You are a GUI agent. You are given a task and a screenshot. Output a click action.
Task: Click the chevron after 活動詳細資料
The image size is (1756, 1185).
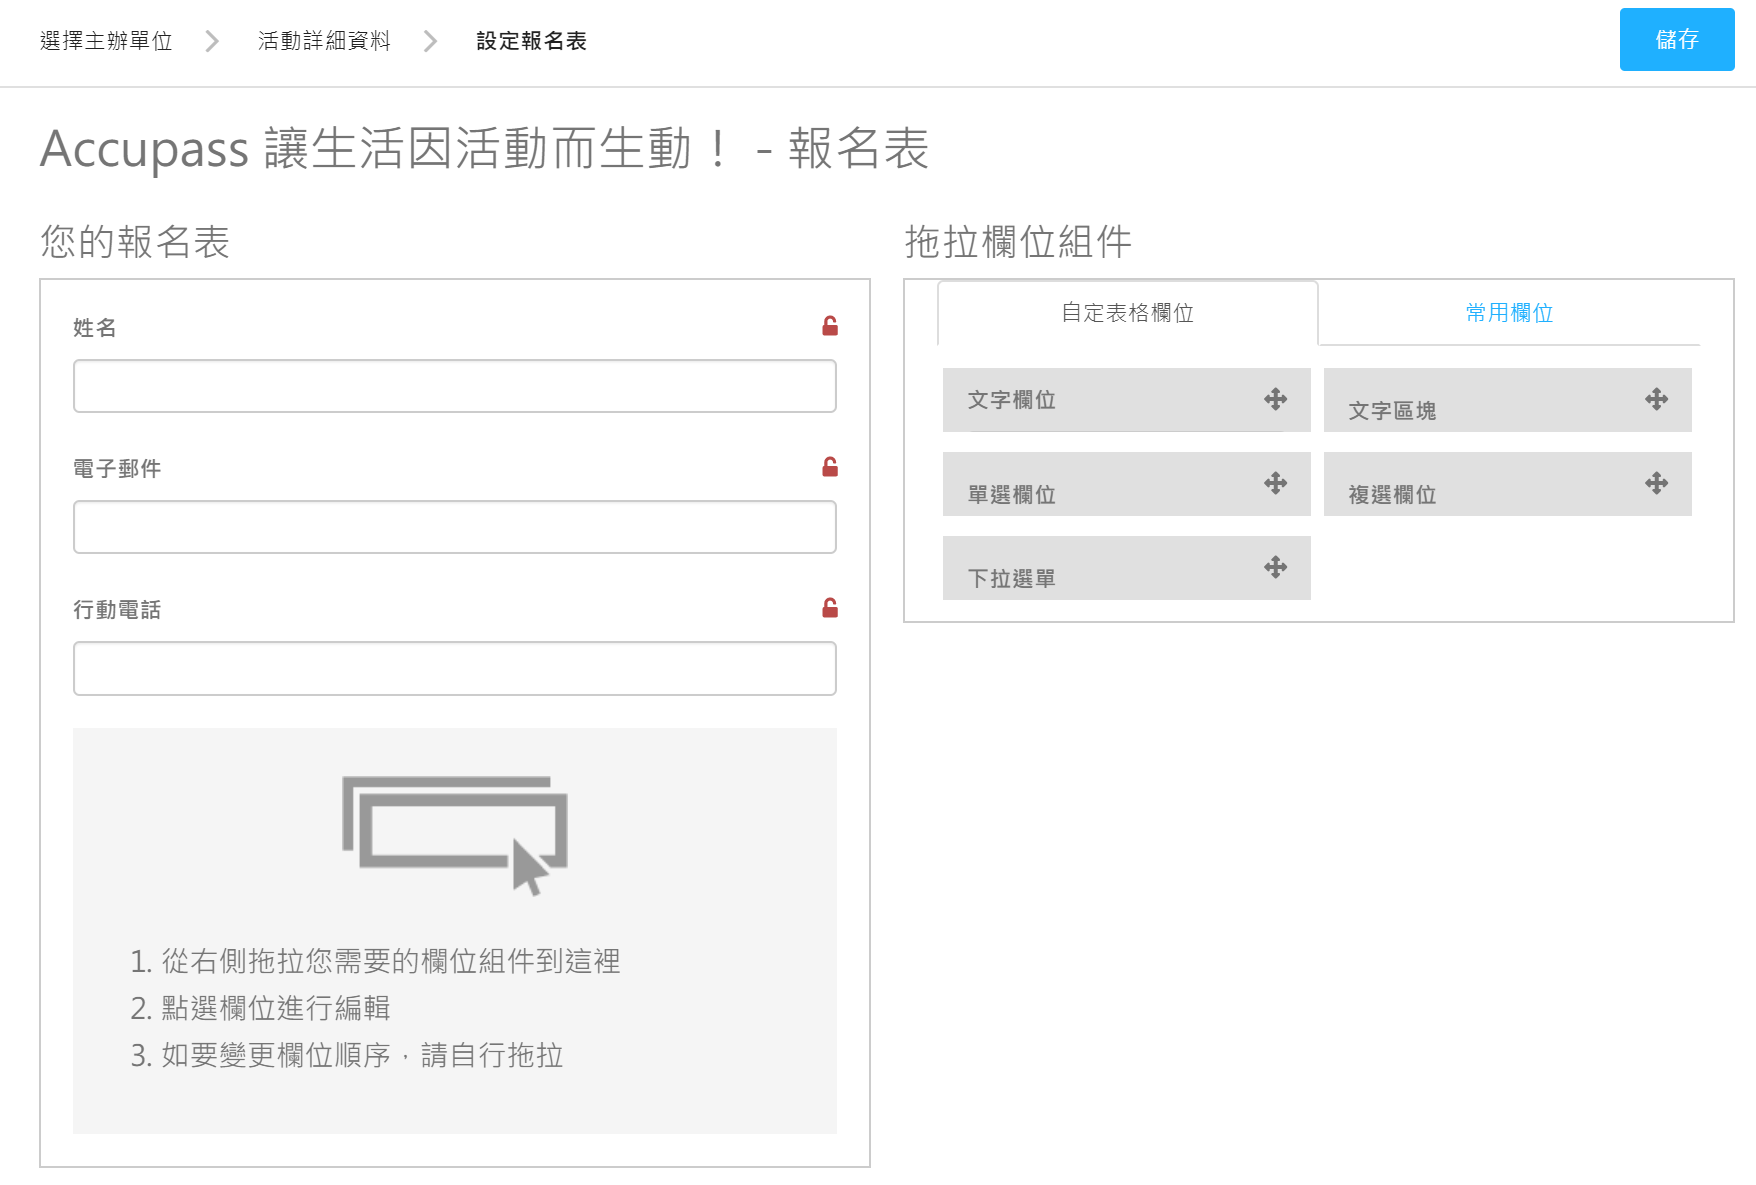click(430, 41)
